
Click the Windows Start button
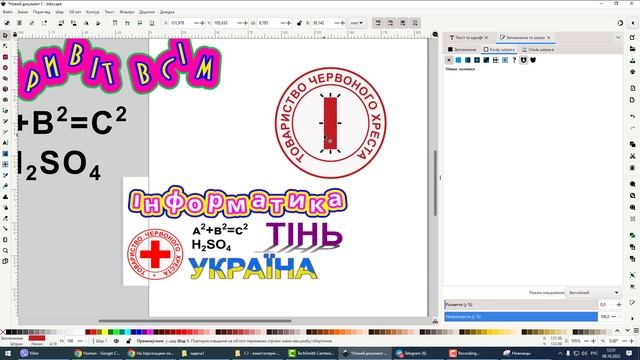coord(8,353)
